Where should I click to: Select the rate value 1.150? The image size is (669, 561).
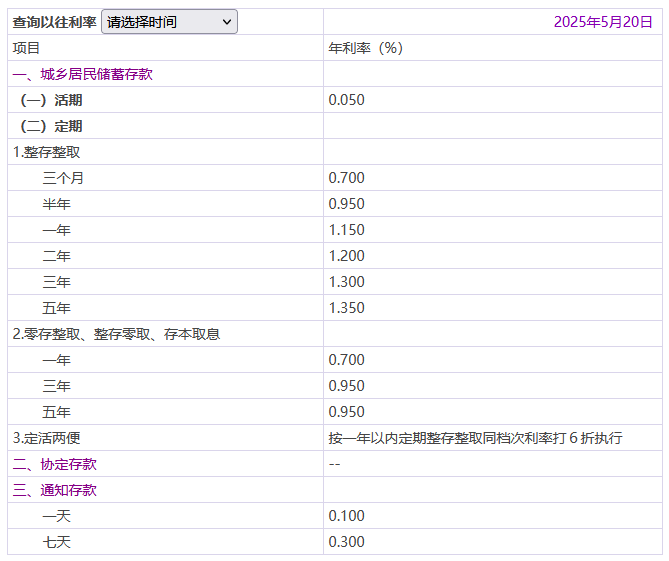[x=346, y=230]
